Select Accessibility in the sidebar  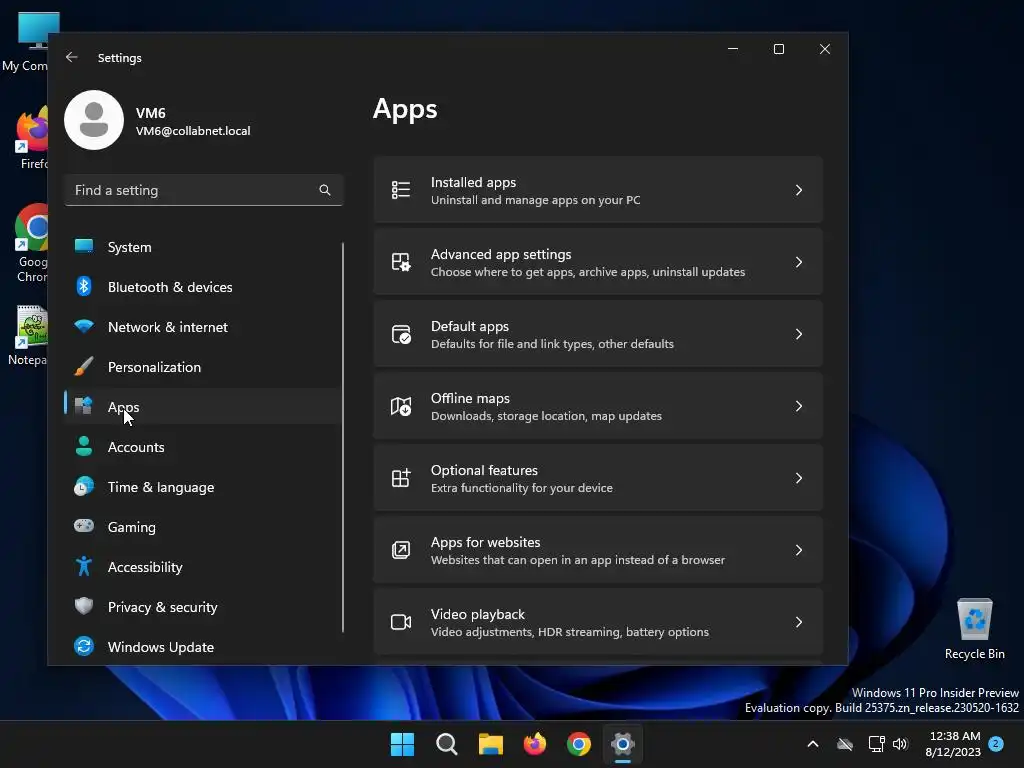coord(202,567)
